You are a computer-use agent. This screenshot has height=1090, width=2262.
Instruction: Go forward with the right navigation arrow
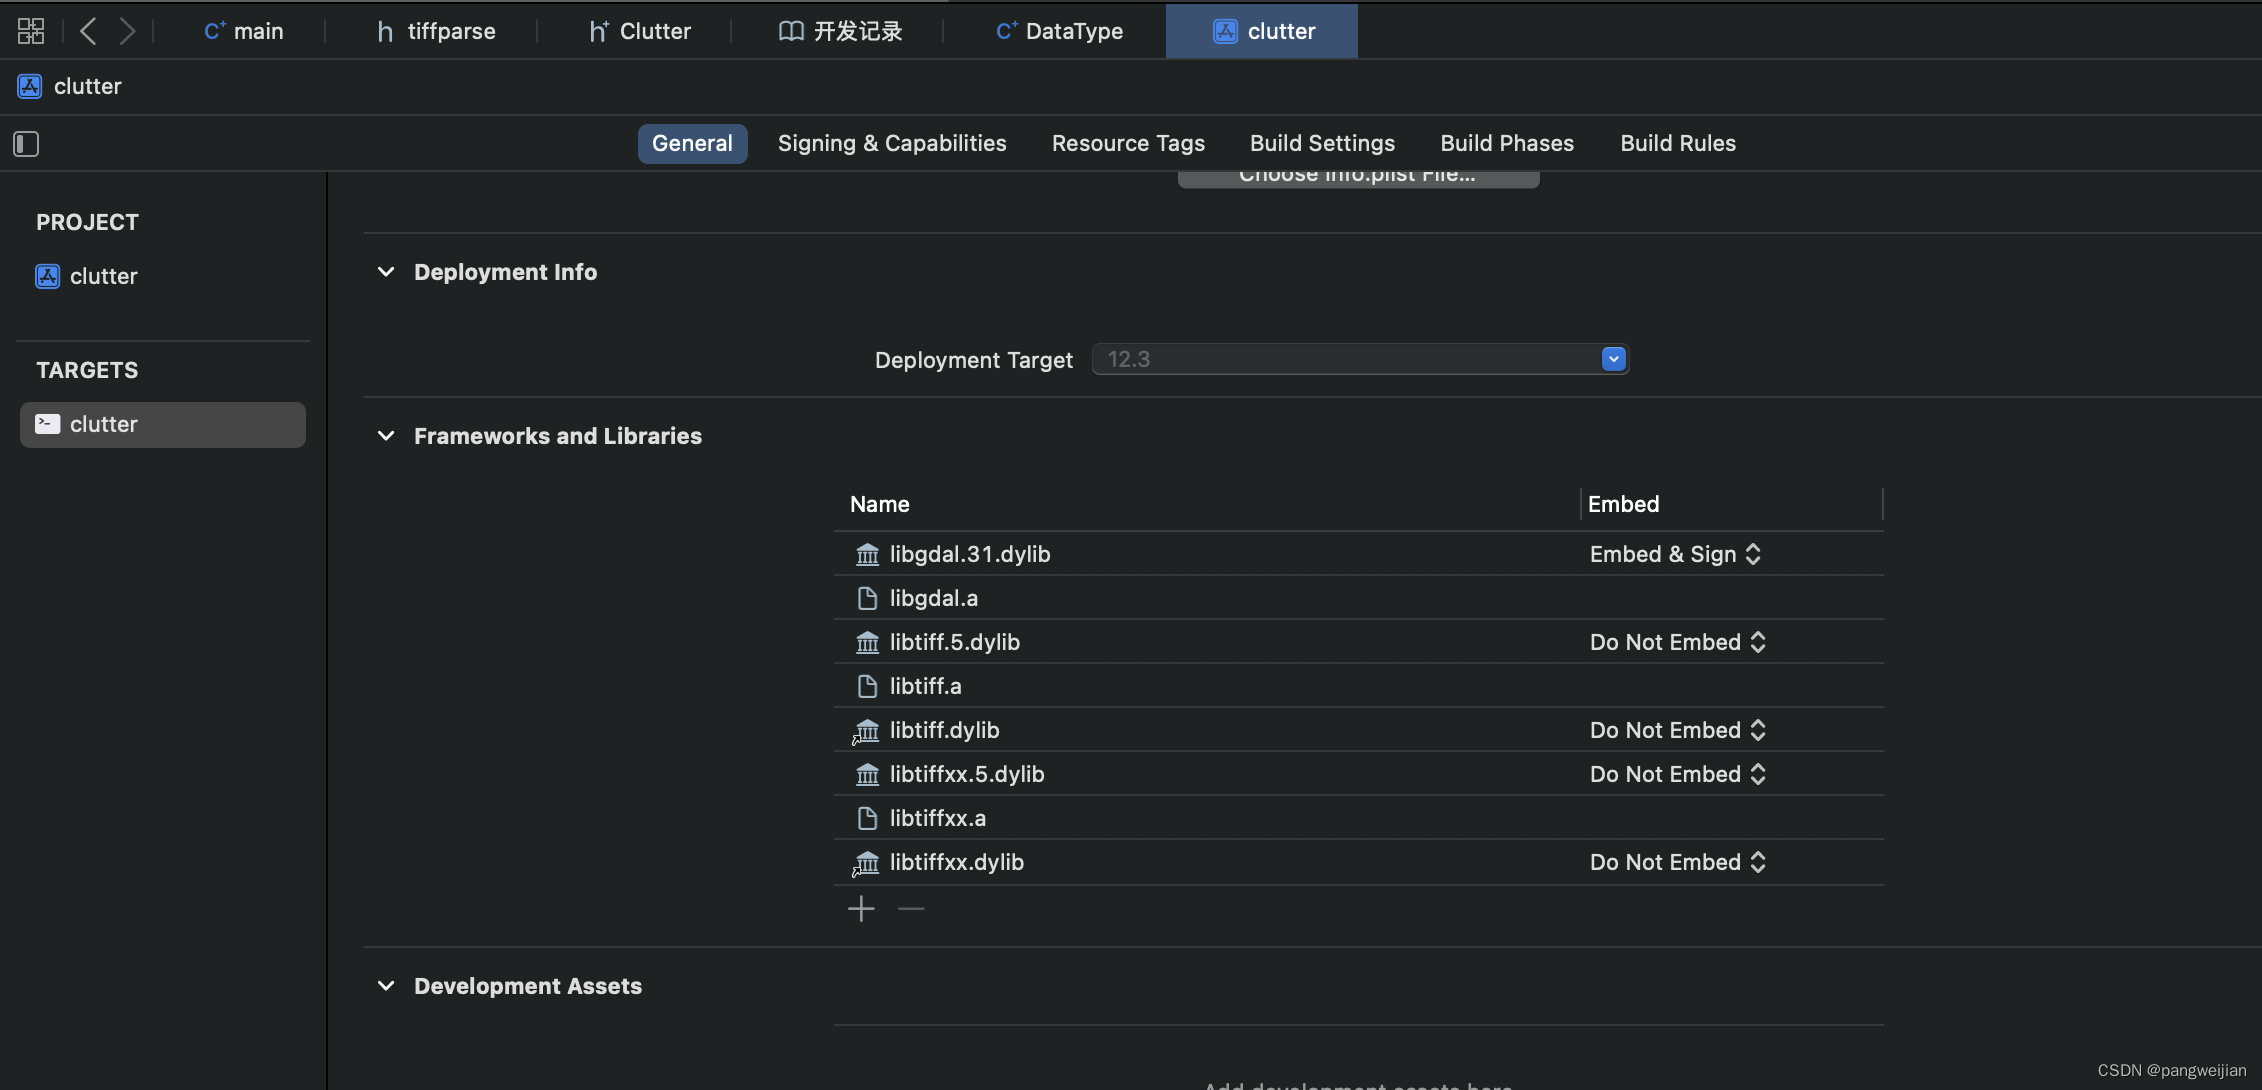pos(127,31)
